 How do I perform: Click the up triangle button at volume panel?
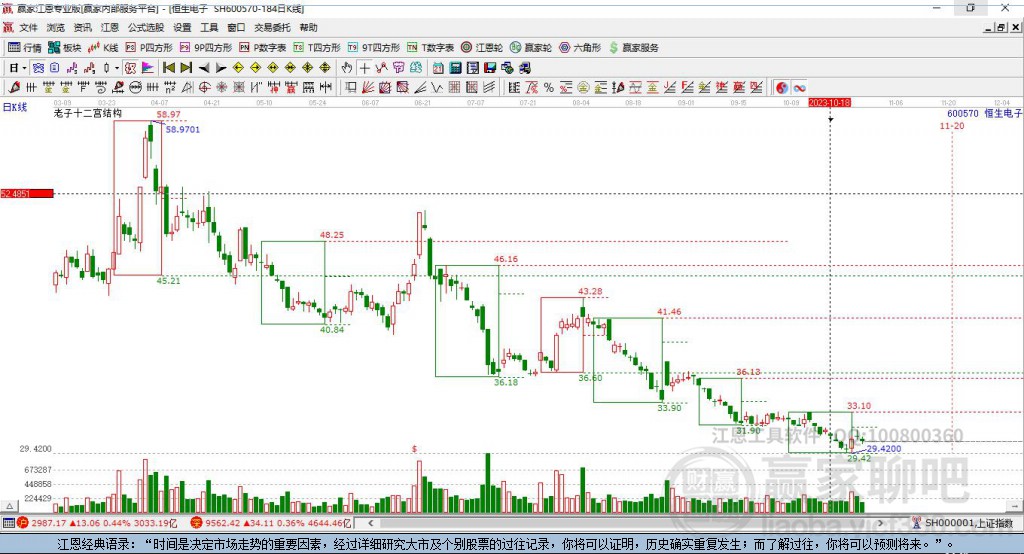[x=9, y=506]
